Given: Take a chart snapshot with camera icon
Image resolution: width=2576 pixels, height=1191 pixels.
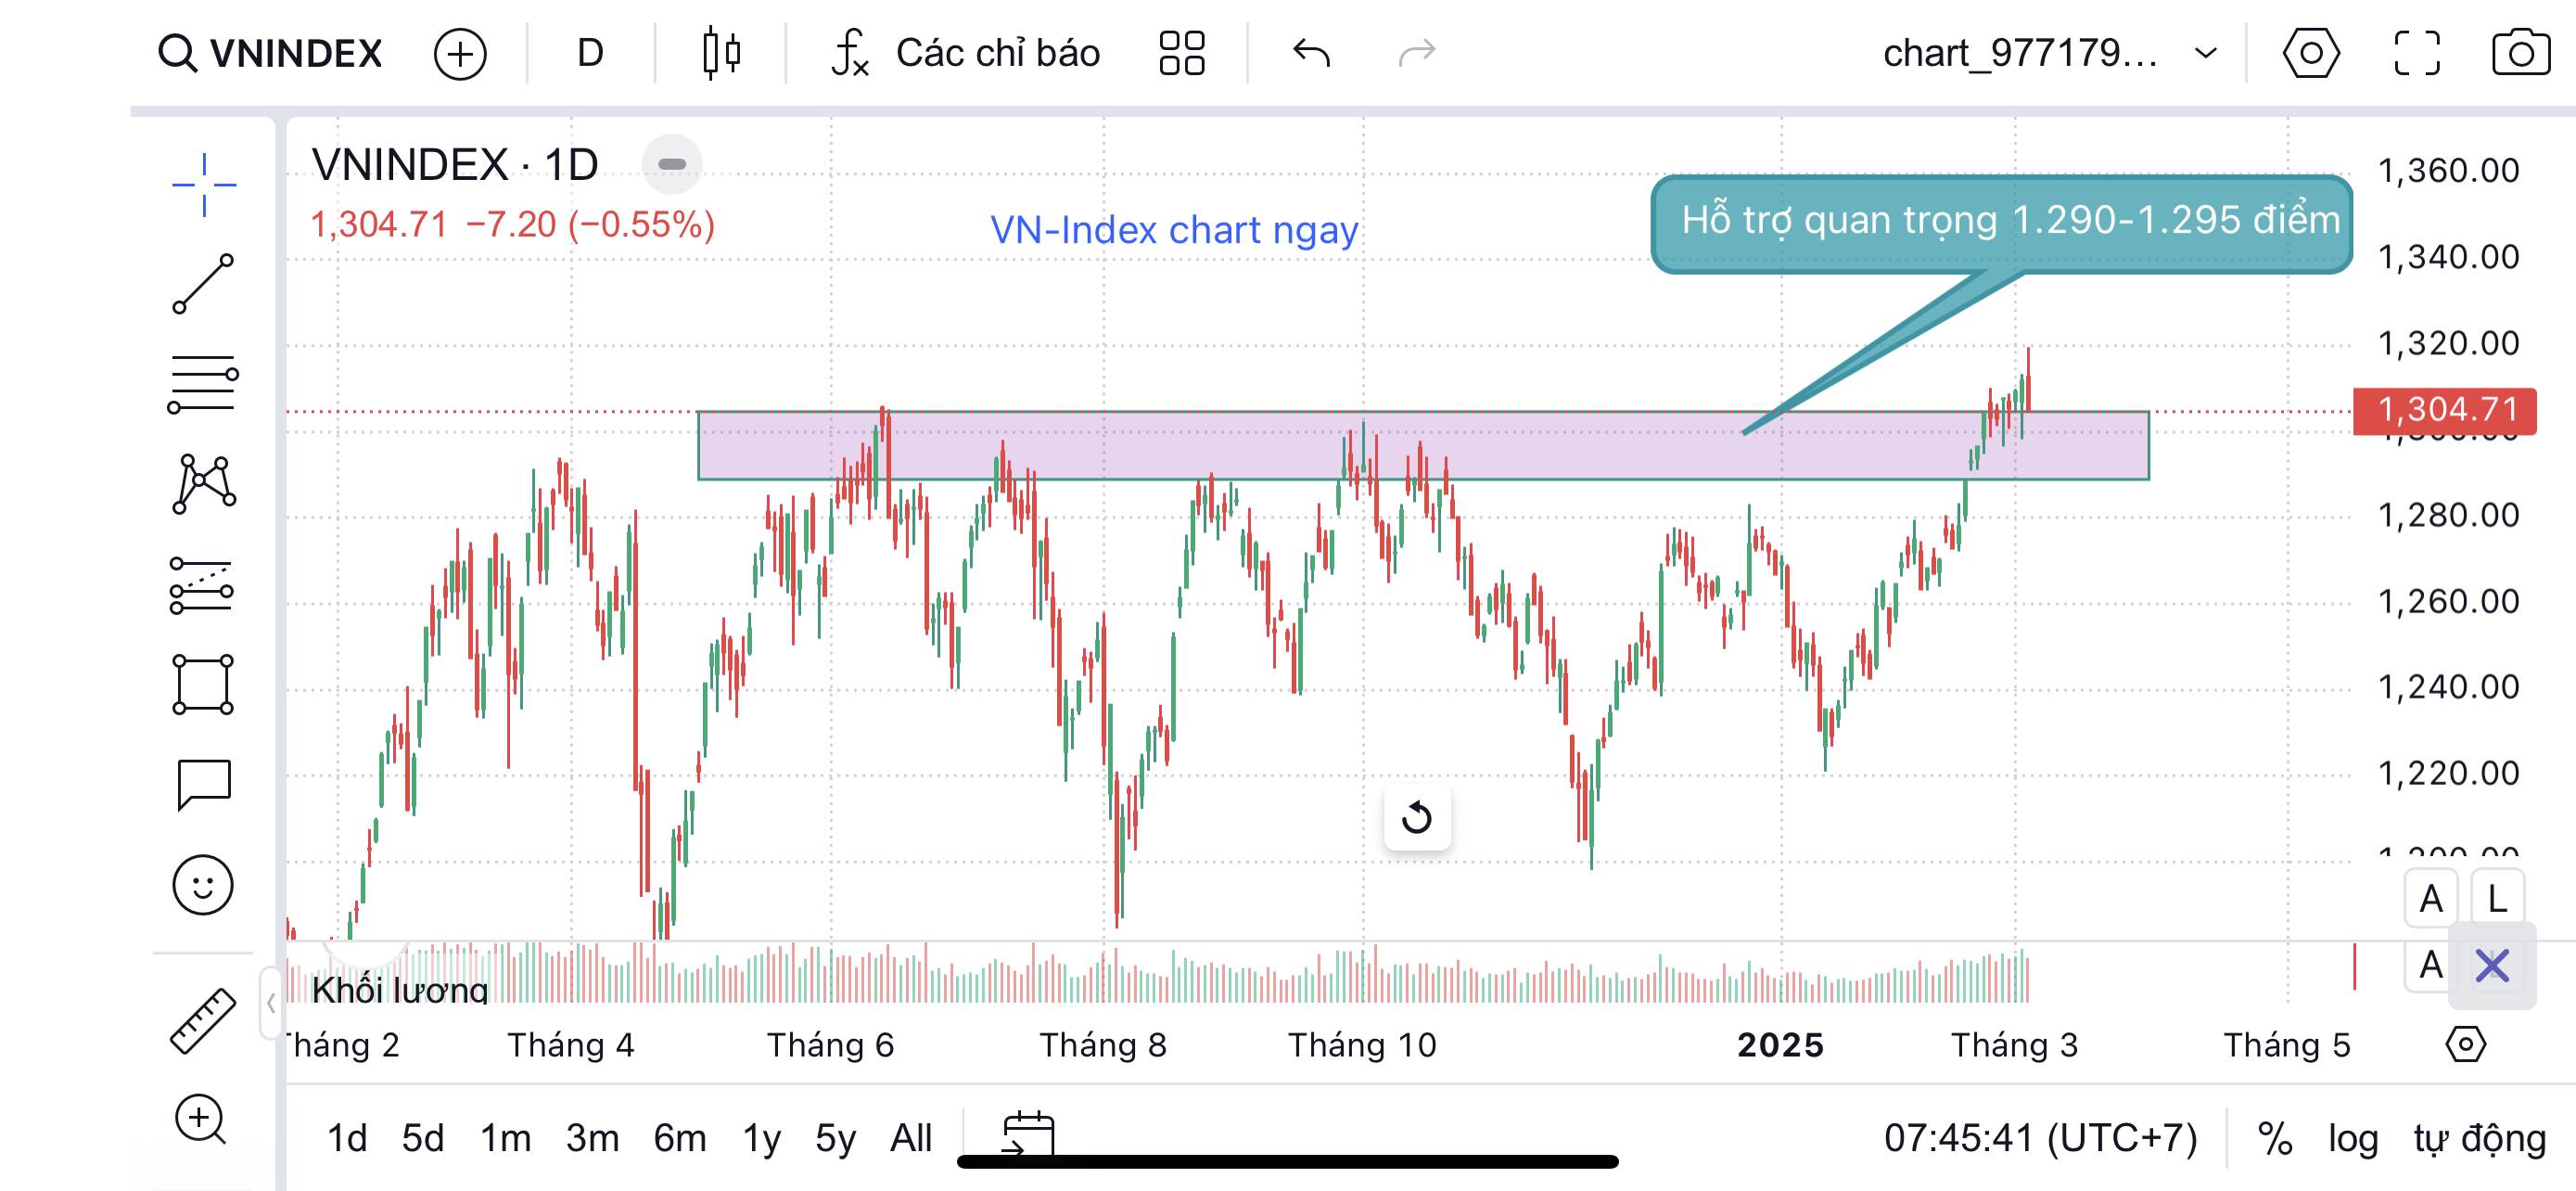Looking at the screenshot, I should (2520, 53).
